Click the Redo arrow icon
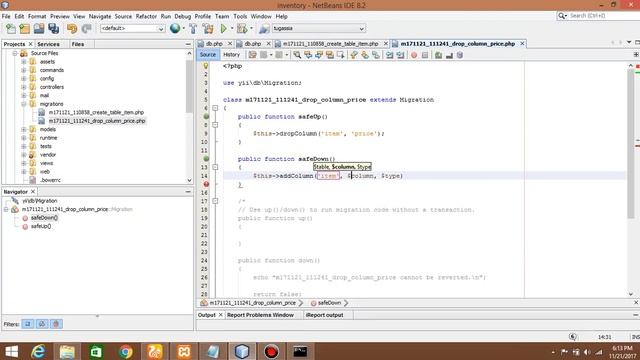 [x=87, y=29]
